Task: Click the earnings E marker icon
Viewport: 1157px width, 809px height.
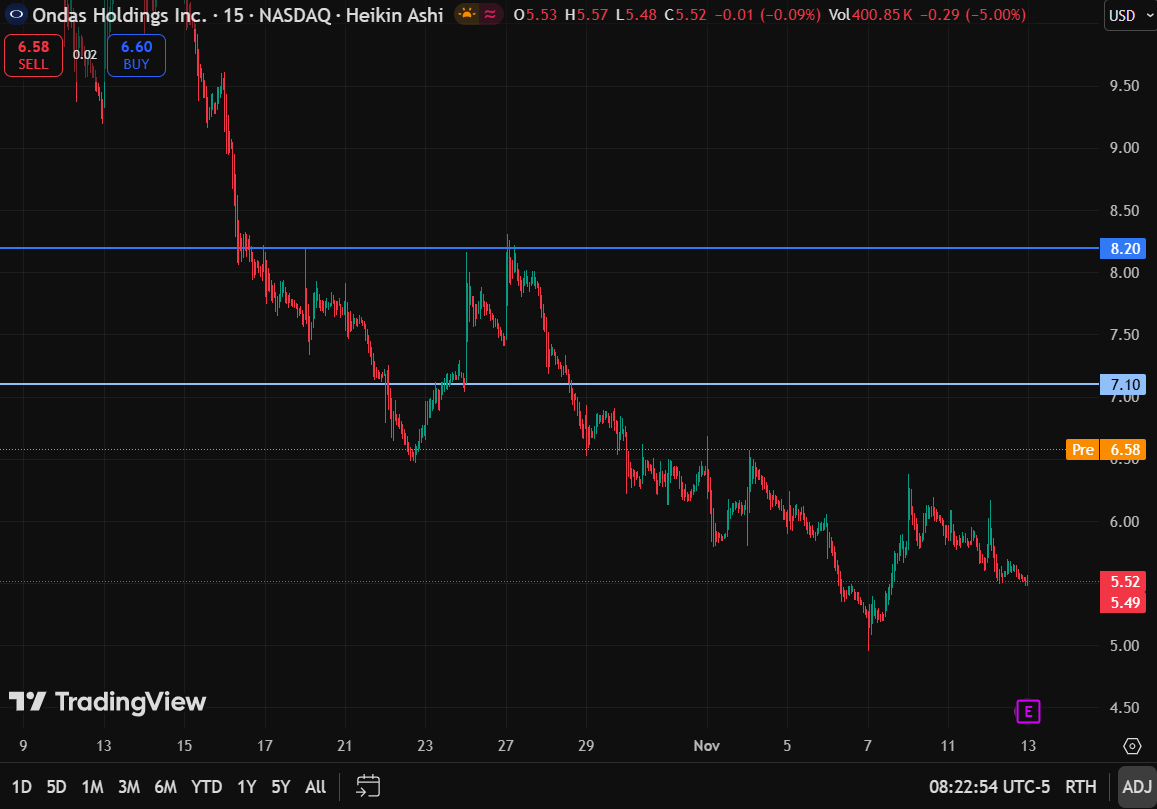Action: (1028, 712)
